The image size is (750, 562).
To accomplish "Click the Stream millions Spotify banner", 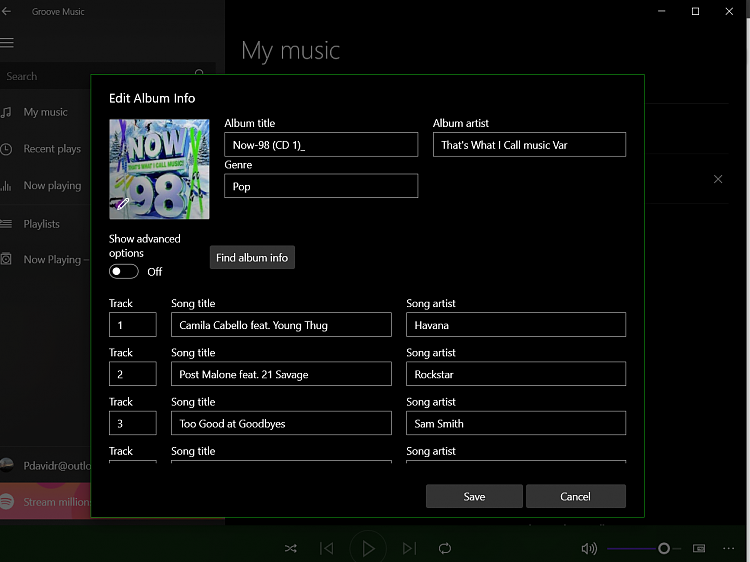I will click(45, 501).
